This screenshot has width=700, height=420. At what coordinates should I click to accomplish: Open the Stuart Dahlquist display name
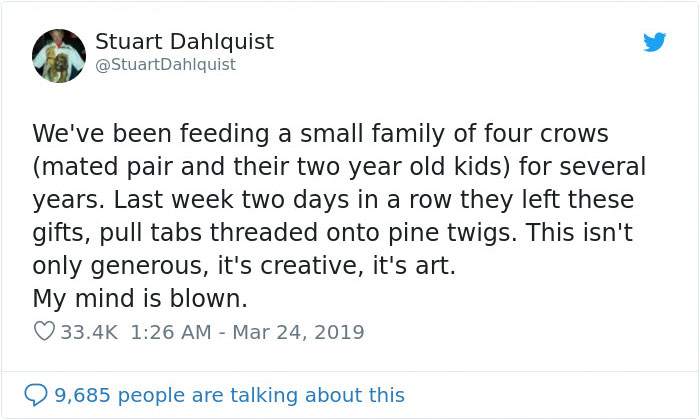(x=184, y=42)
